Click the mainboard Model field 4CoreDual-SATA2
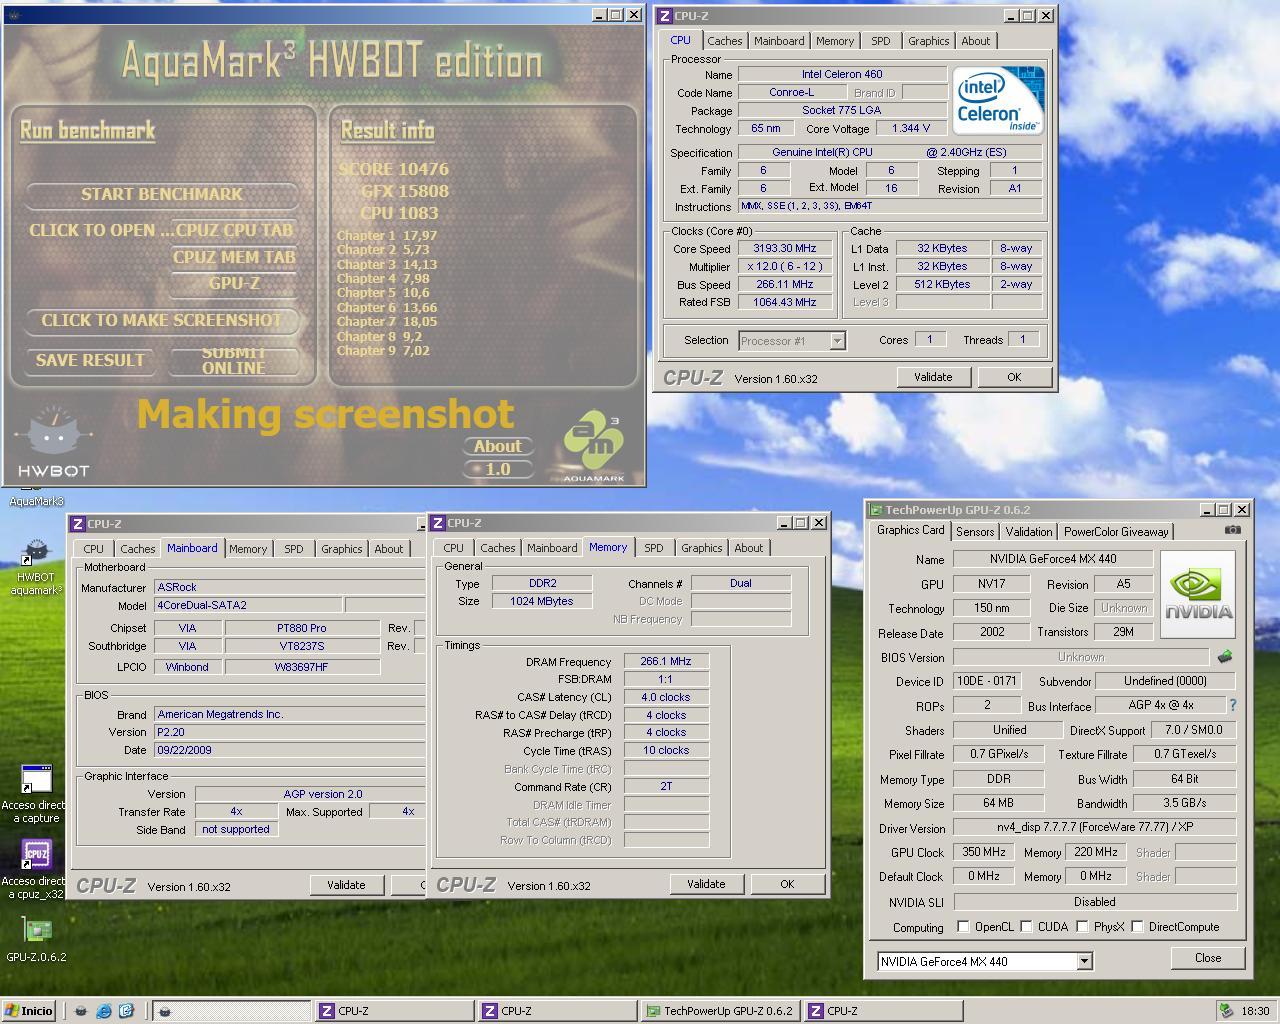1280x1024 pixels. pos(248,605)
